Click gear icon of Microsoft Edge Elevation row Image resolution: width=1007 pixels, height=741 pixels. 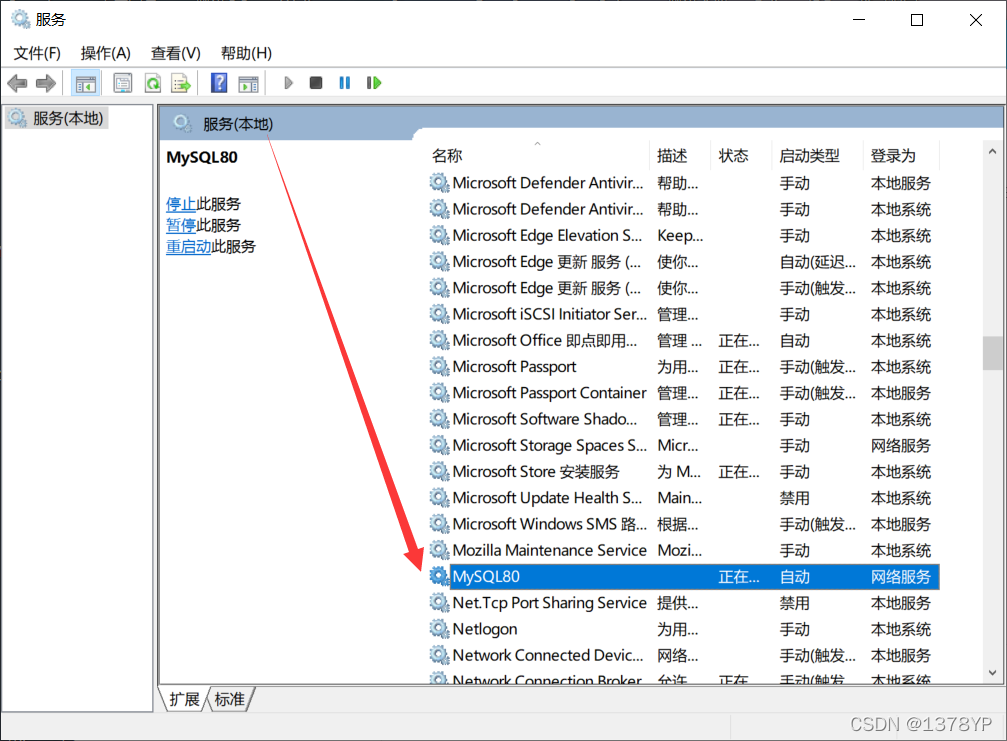pos(439,236)
